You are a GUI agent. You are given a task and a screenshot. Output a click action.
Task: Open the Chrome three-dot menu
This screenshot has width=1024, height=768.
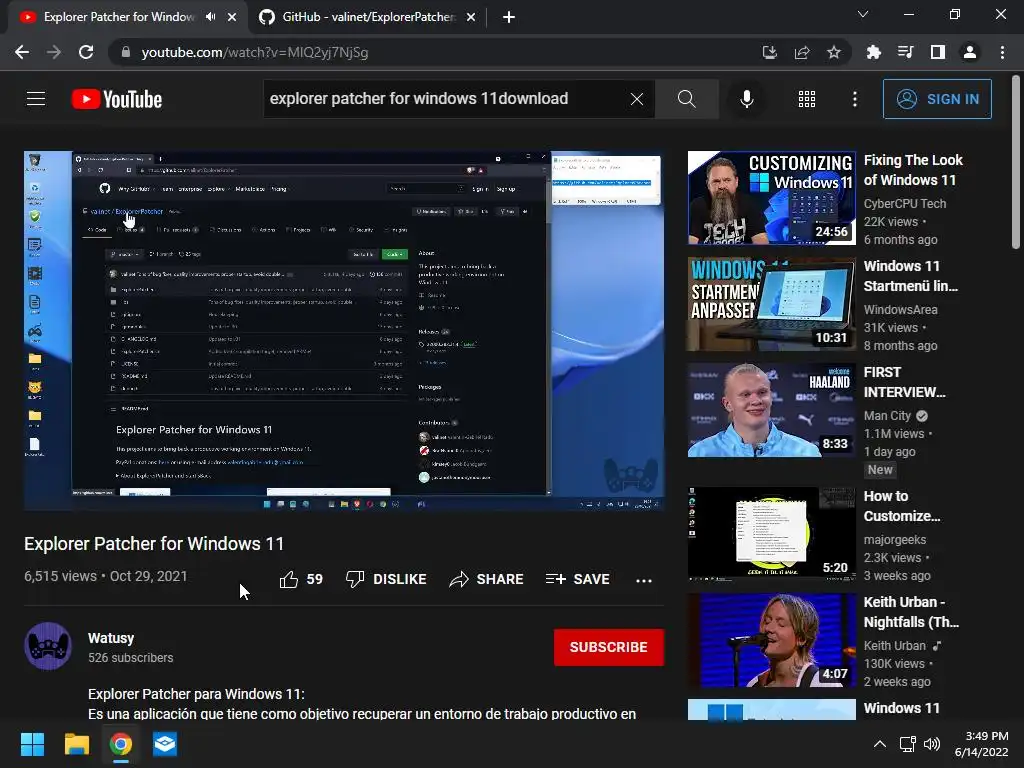(x=1002, y=52)
